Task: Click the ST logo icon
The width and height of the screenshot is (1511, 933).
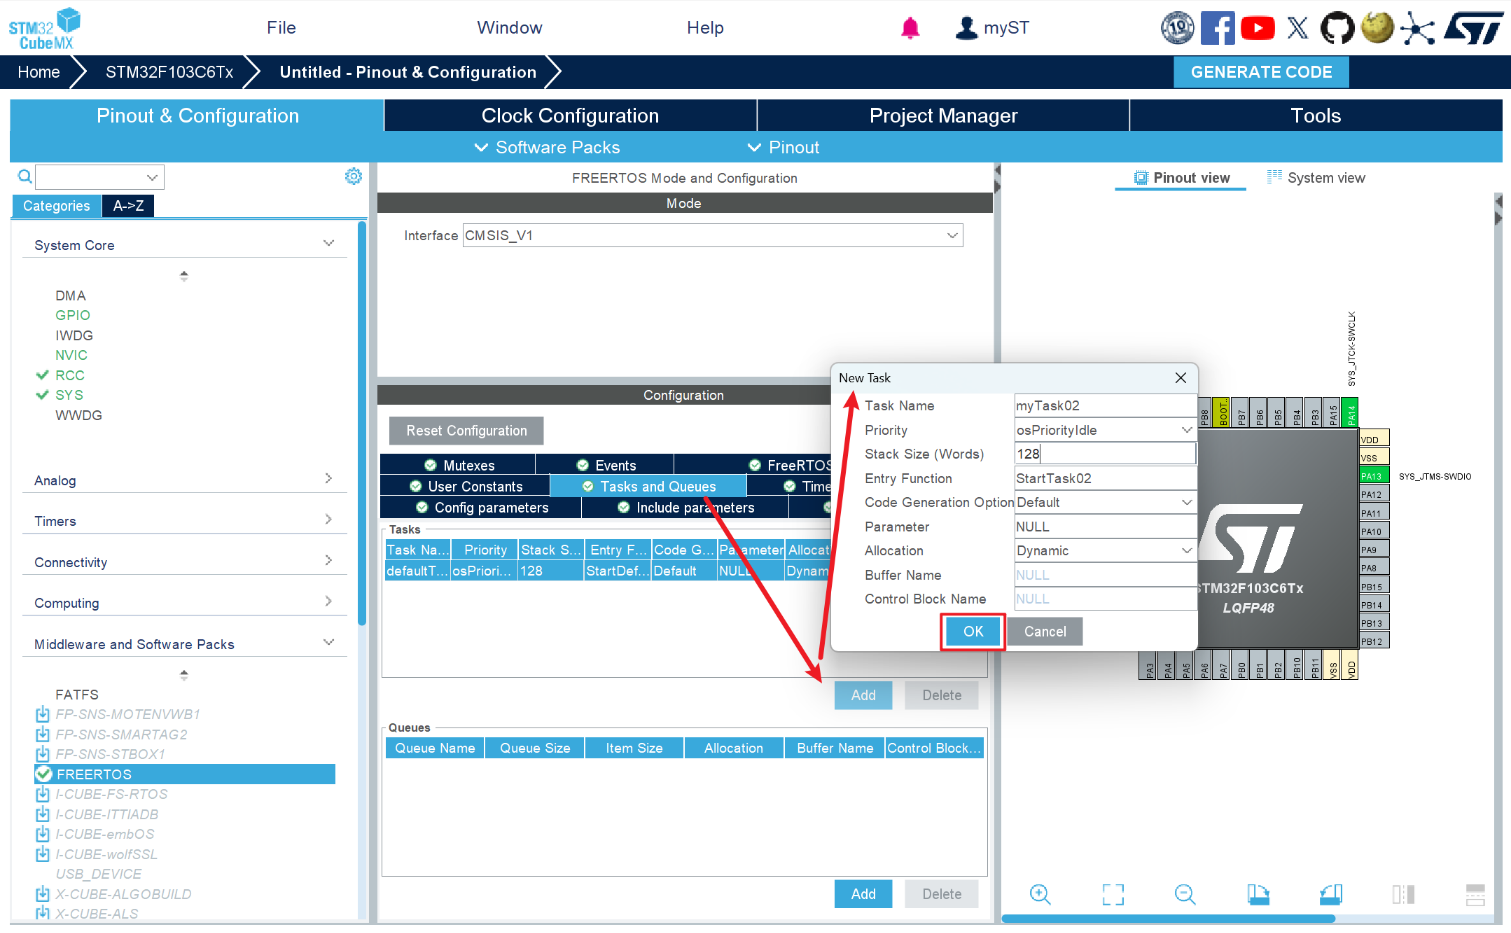Action: (1473, 28)
